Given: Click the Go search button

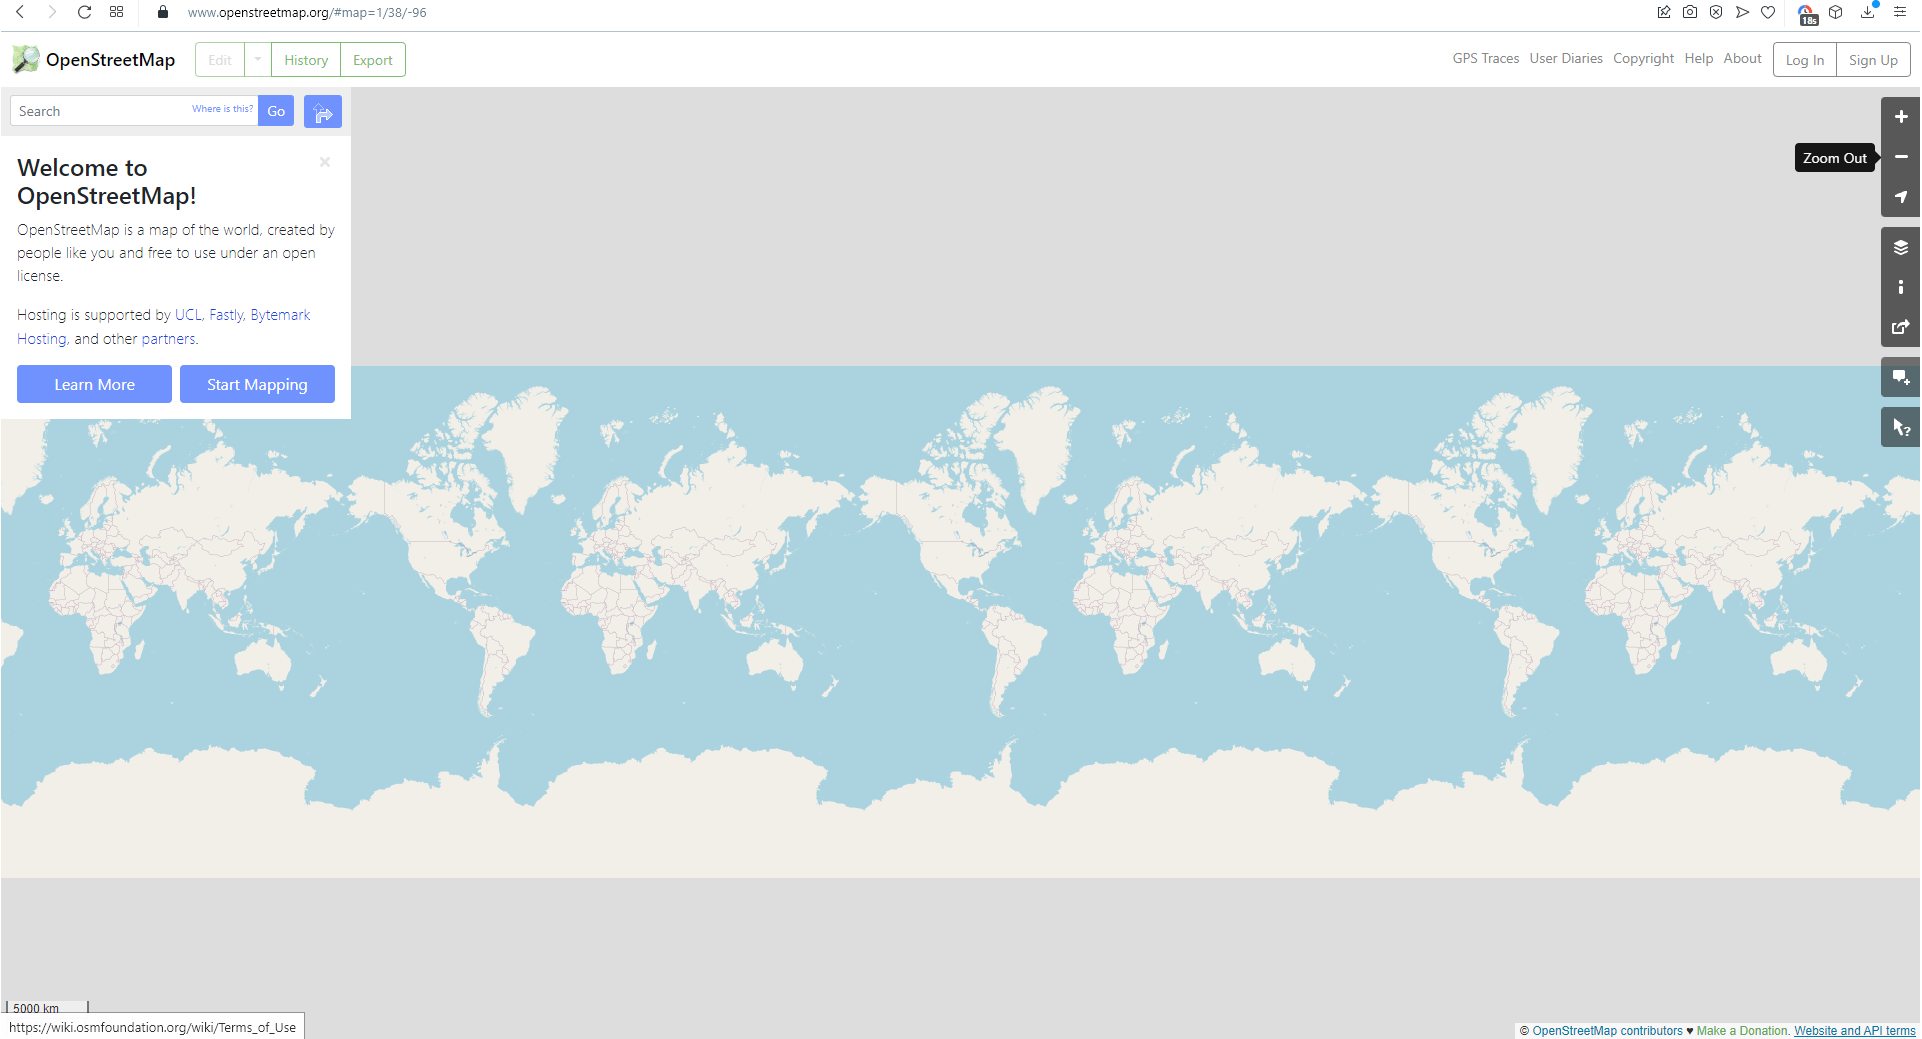Looking at the screenshot, I should click(x=276, y=111).
